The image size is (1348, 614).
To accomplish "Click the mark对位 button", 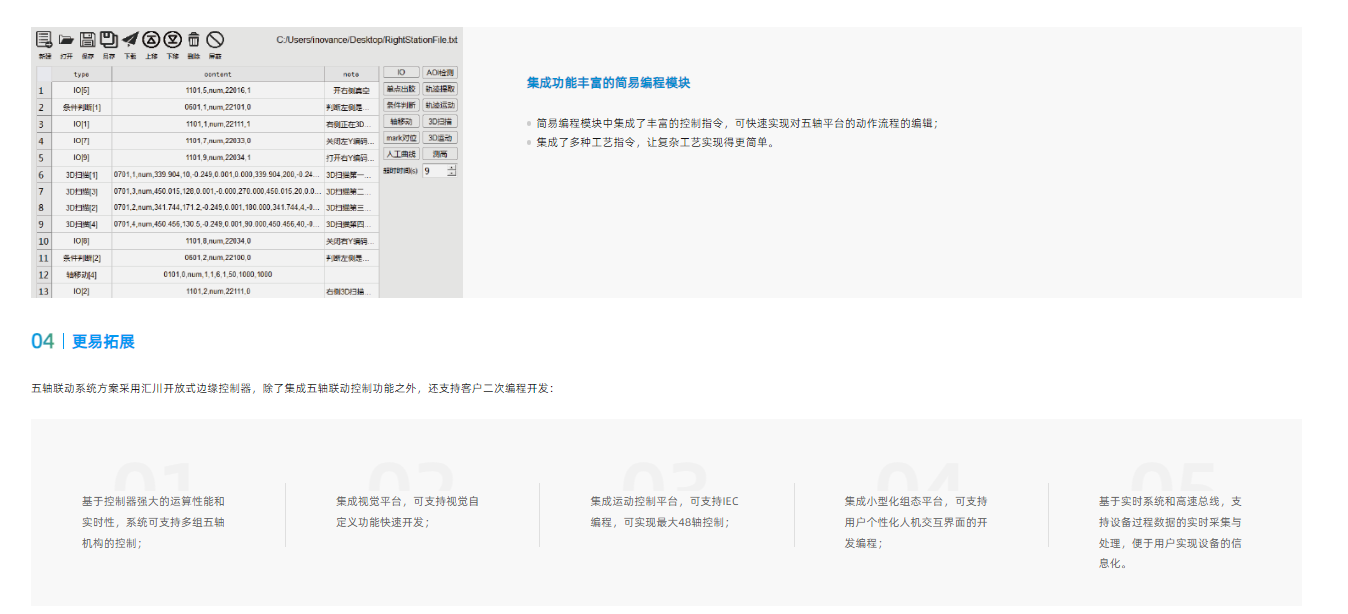I will (401, 137).
